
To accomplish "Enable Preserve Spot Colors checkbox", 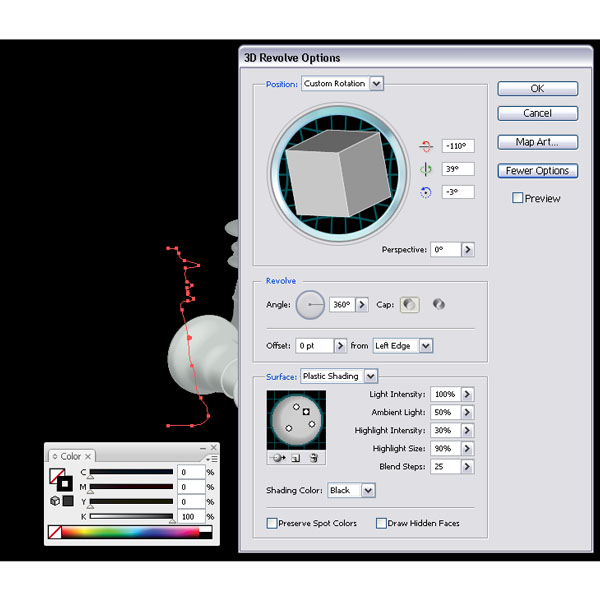I will coord(272,523).
